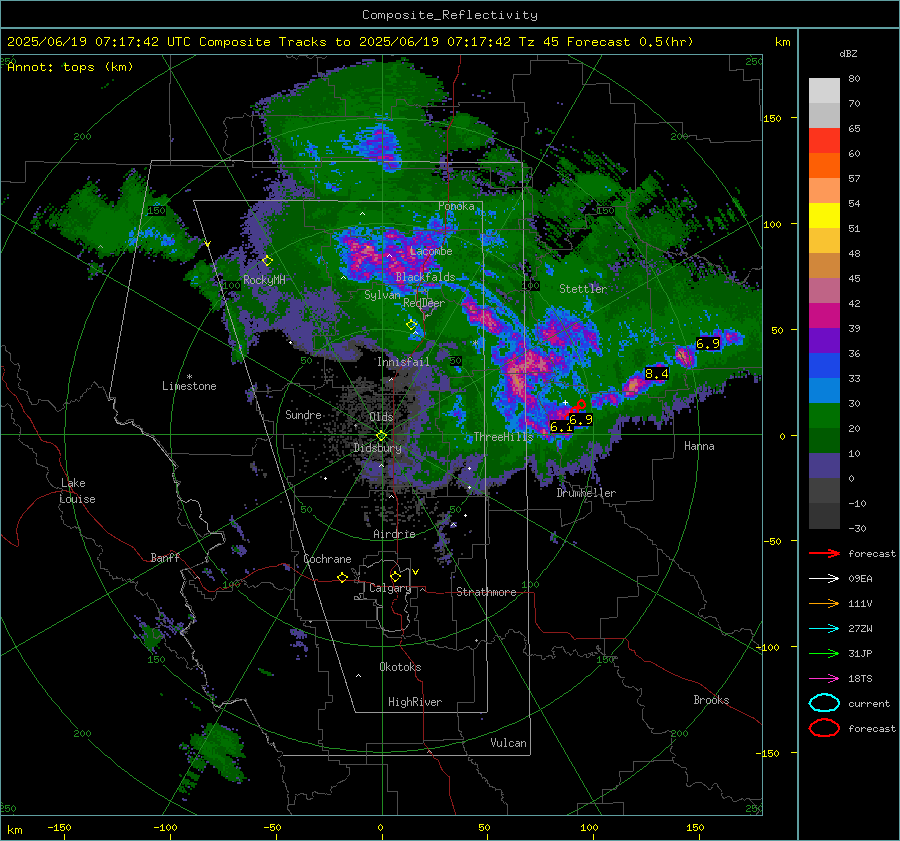Click the 6.9 annotation east of 8.4

pyautogui.click(x=707, y=344)
